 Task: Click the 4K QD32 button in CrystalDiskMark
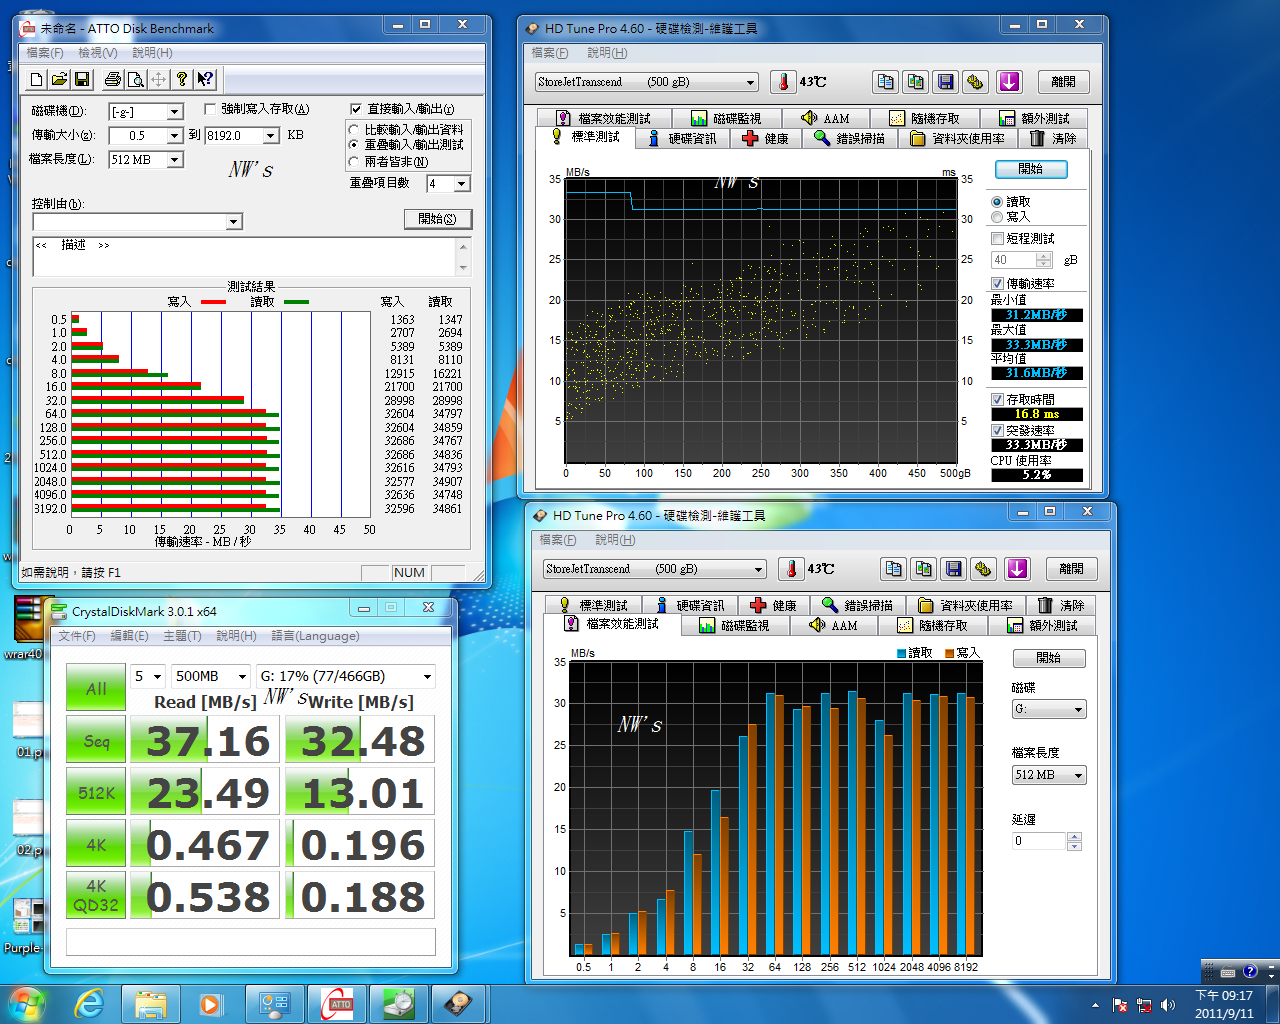[x=96, y=895]
